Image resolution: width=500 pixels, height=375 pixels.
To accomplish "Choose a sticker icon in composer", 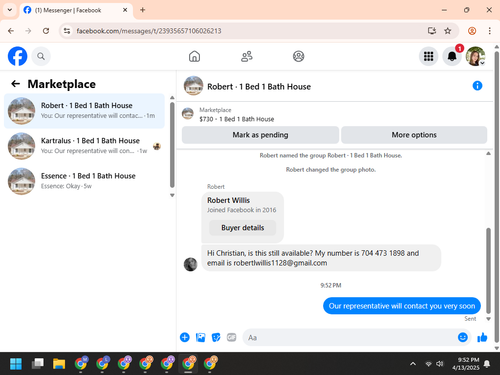I will [x=216, y=337].
